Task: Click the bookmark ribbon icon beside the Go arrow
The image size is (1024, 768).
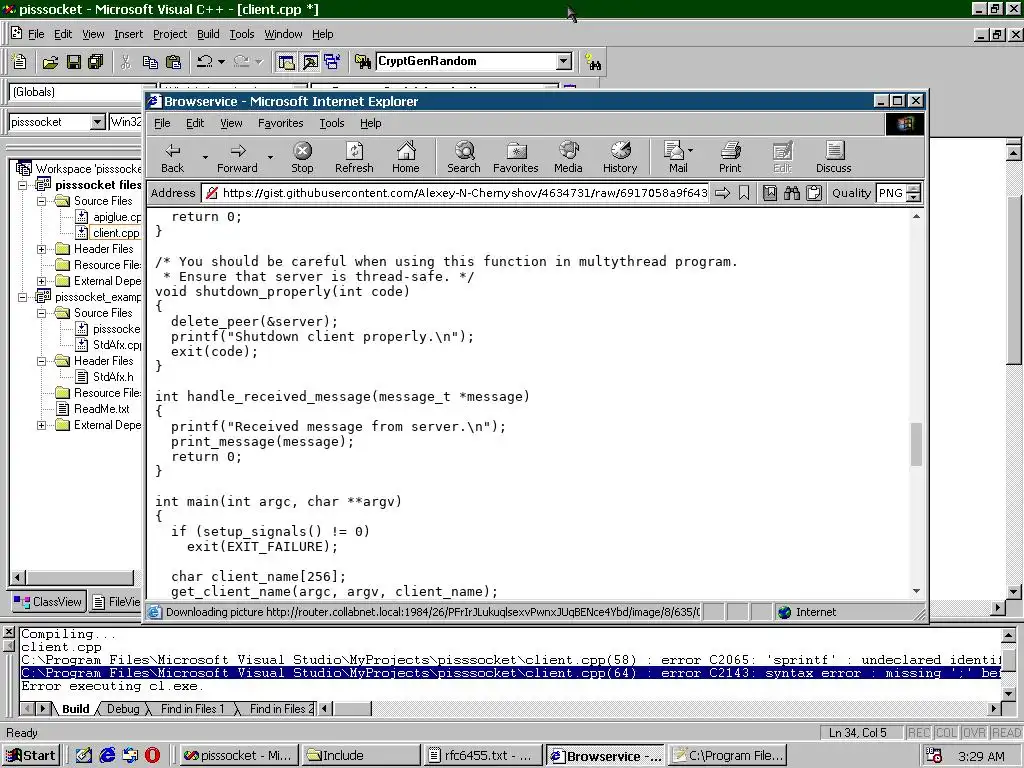Action: 744,193
